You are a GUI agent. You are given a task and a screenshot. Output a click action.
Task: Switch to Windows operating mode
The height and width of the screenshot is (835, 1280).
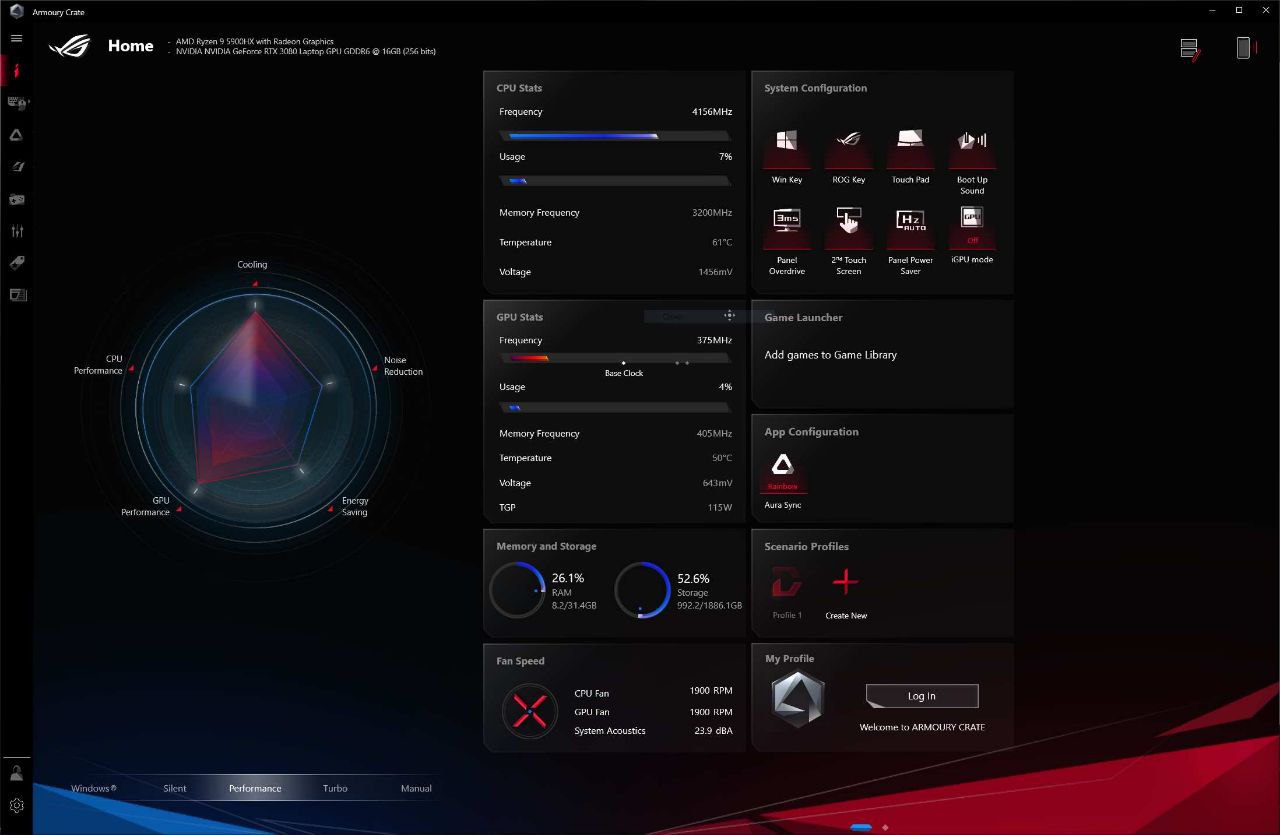point(94,788)
